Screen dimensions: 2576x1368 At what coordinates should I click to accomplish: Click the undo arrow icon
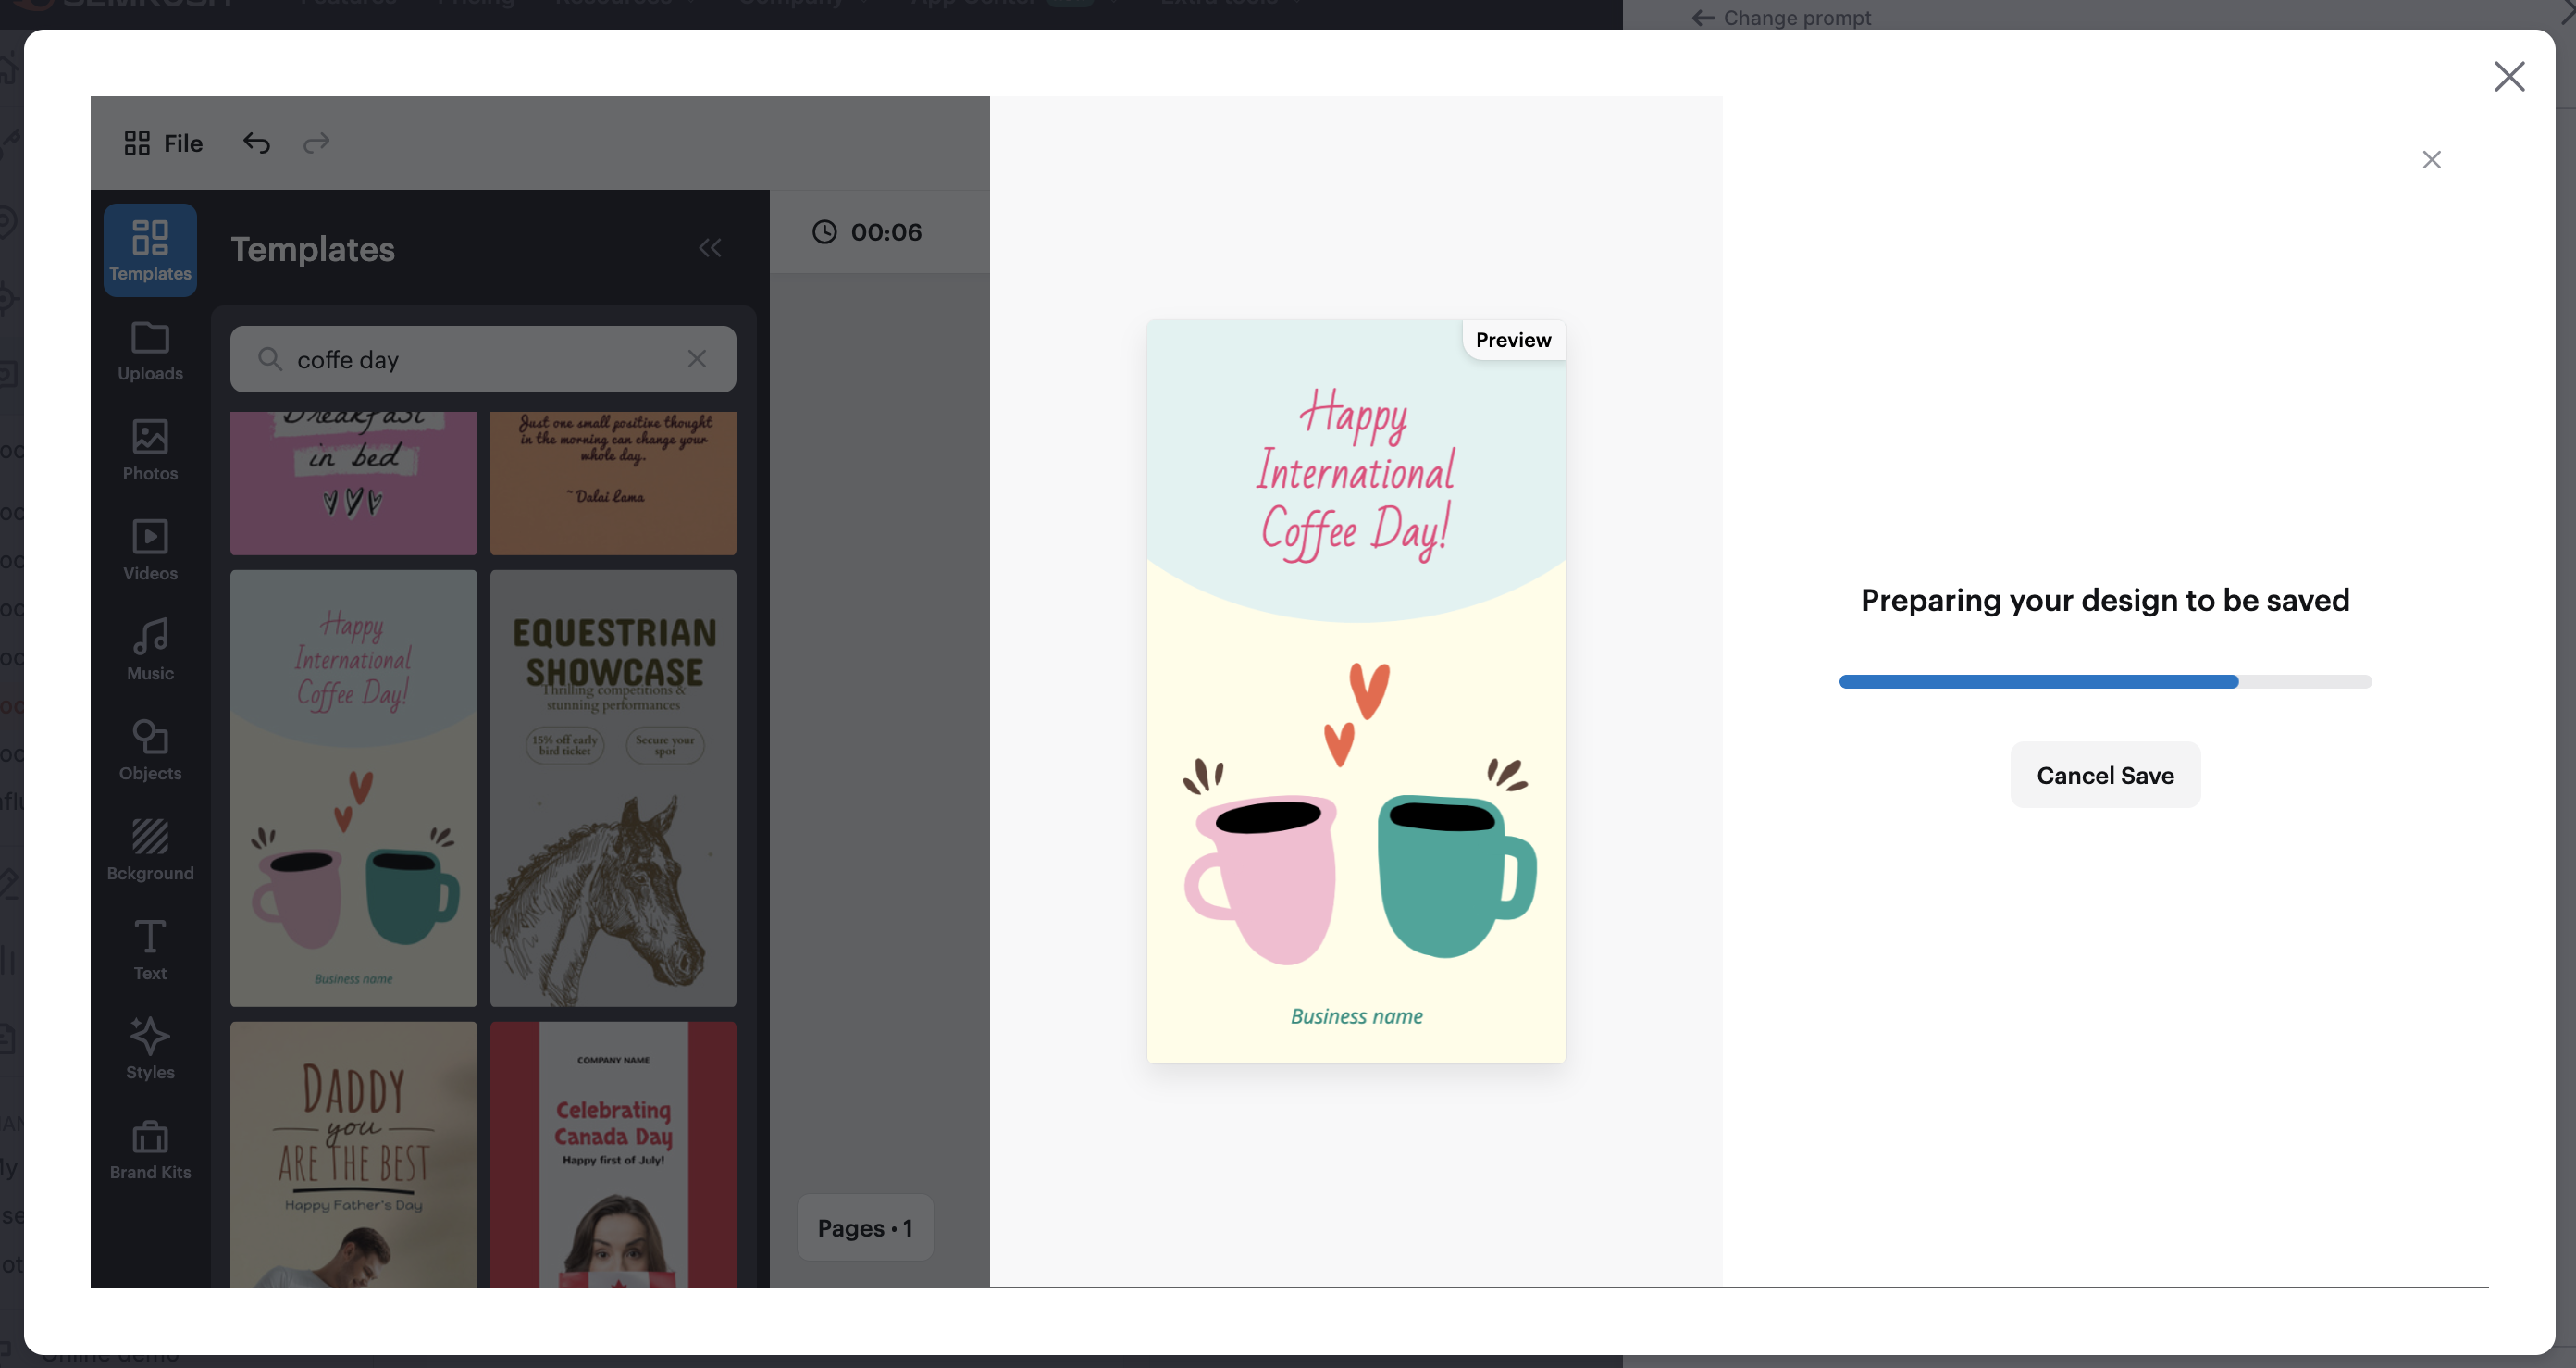(257, 143)
